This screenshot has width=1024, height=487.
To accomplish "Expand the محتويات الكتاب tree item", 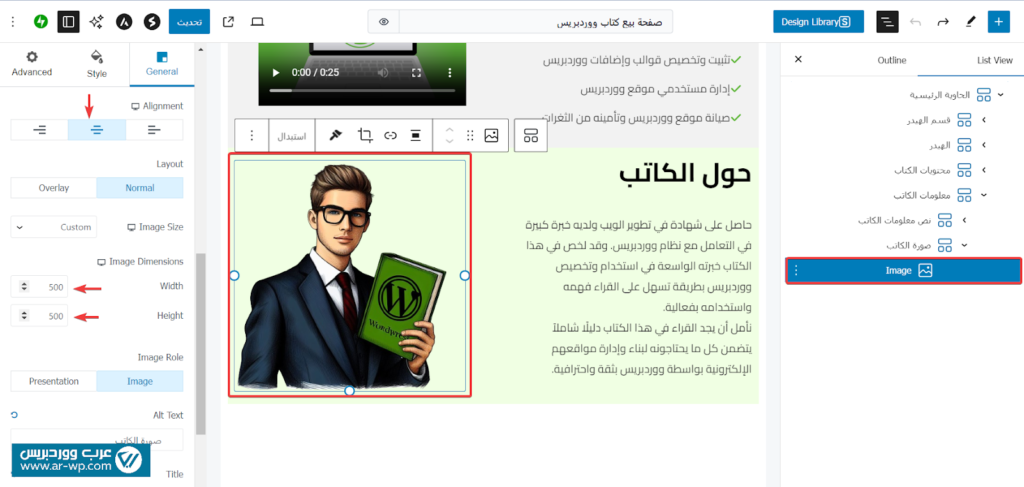I will (x=984, y=170).
